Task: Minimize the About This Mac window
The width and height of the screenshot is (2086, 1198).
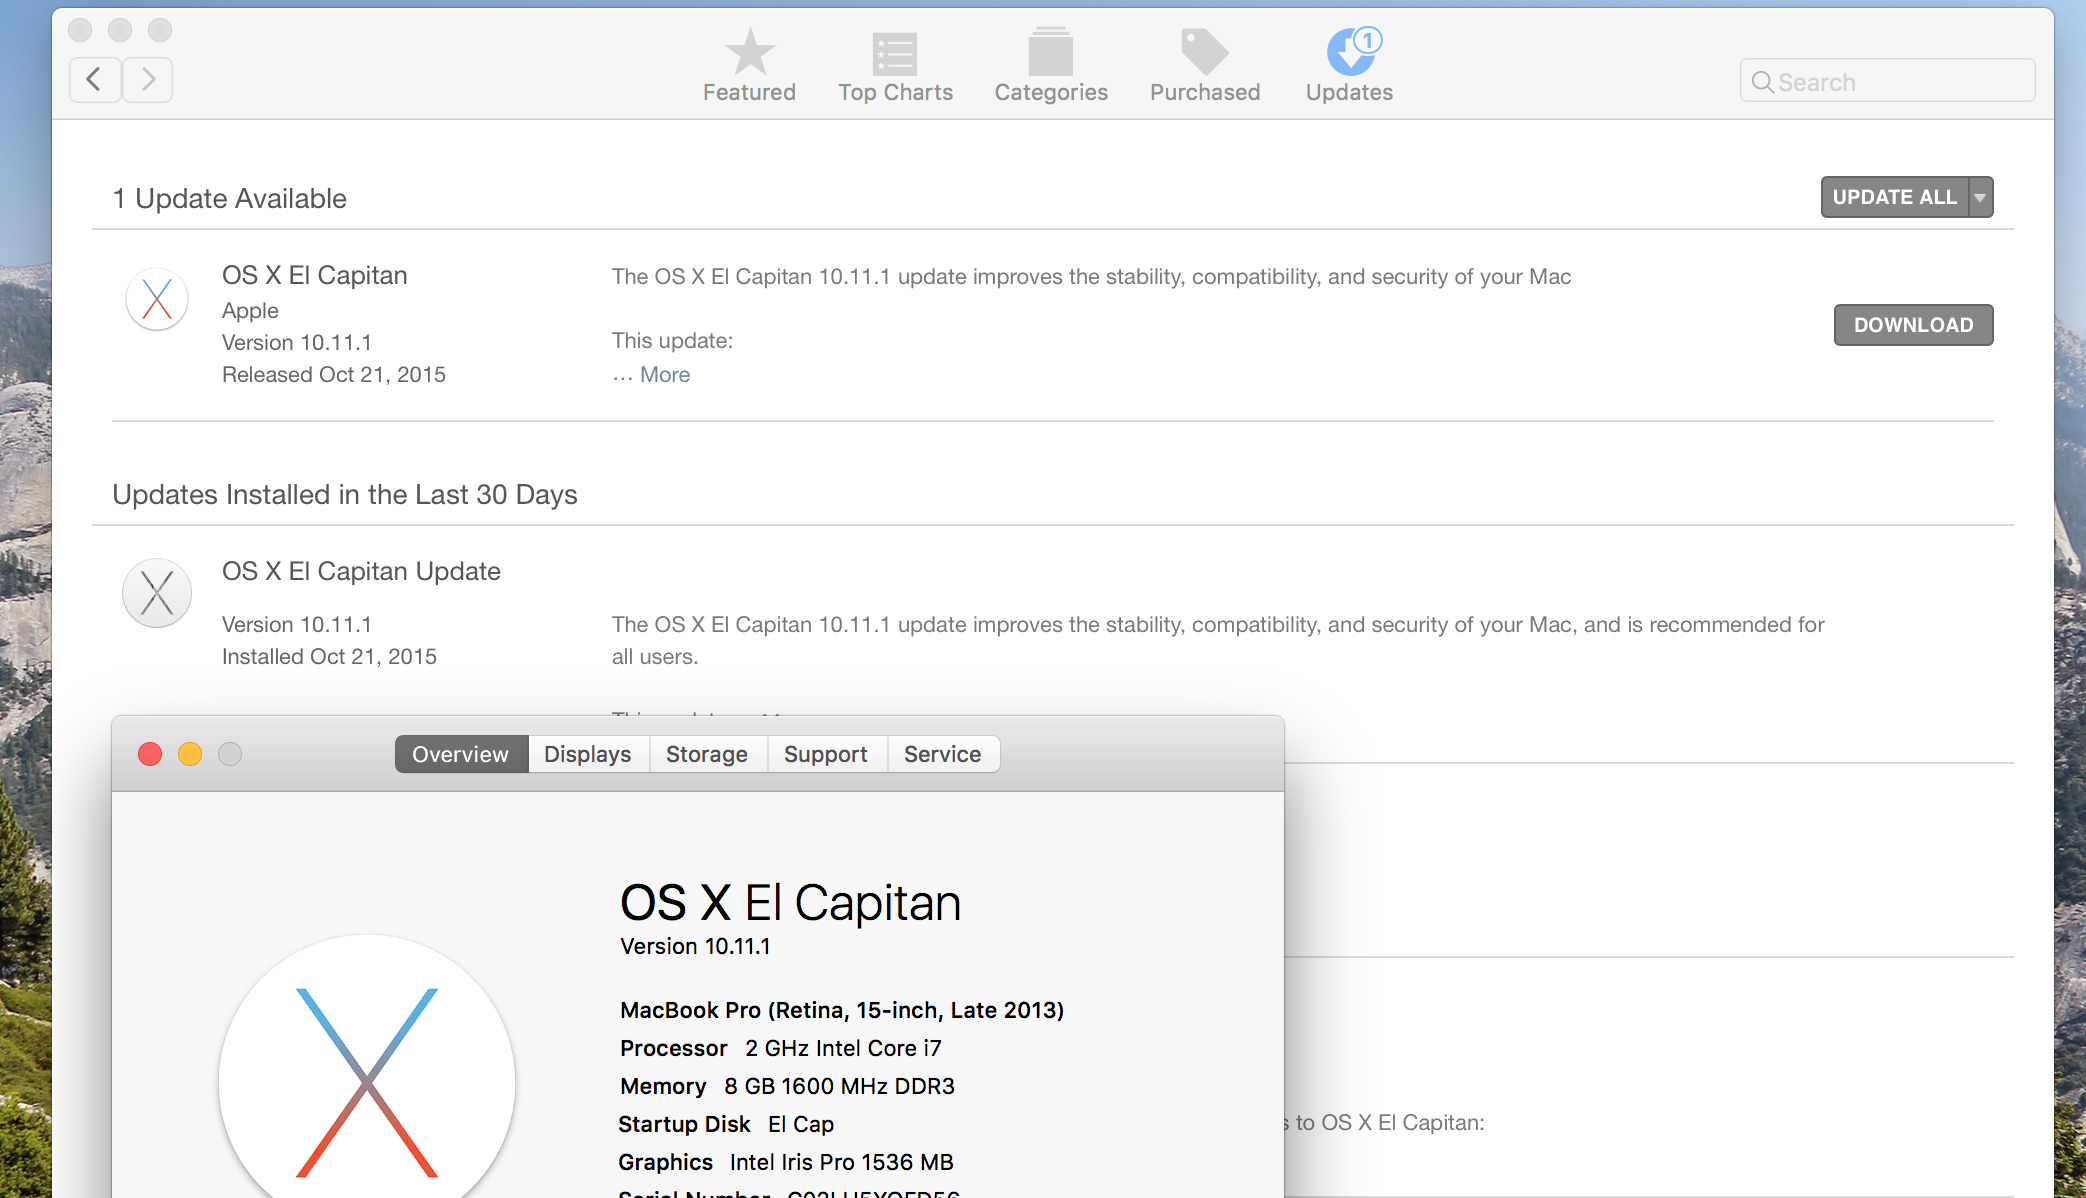Action: pos(190,754)
